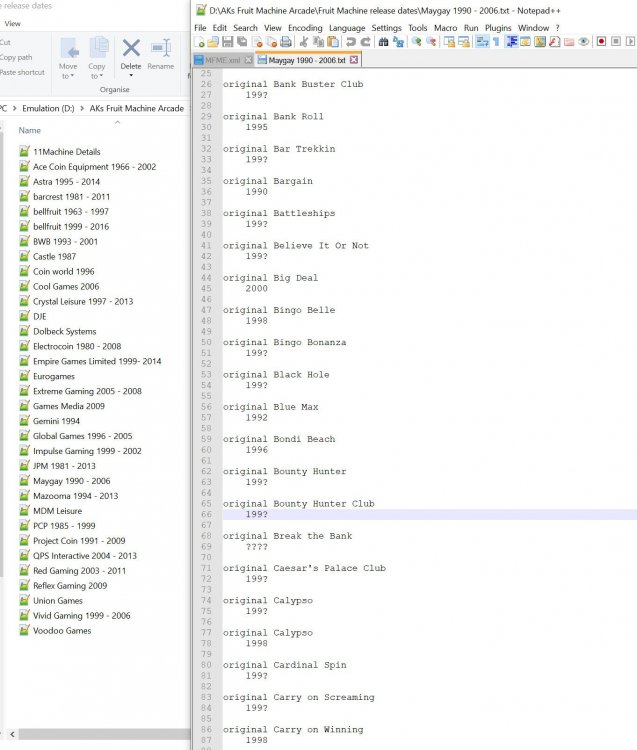Play back the recorded macro with the play icon
Screen dimensions: 637x750
click(x=630, y=42)
